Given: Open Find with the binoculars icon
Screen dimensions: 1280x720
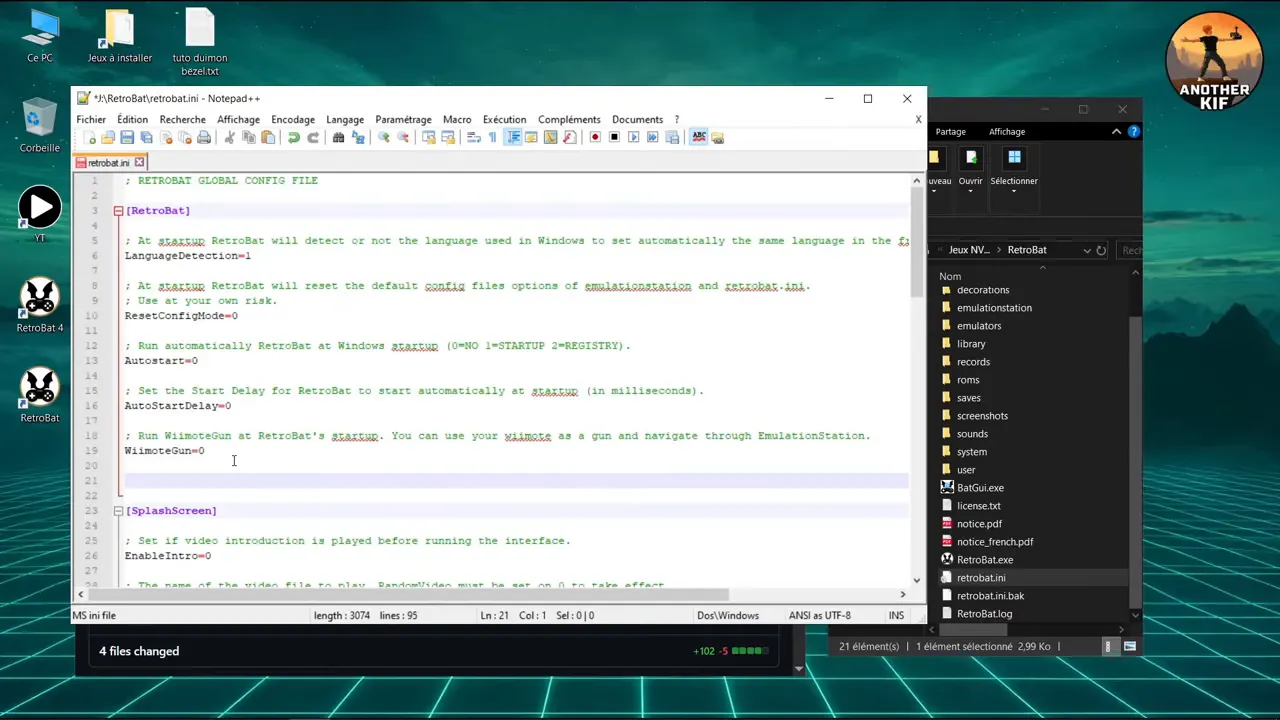Looking at the screenshot, I should [338, 138].
